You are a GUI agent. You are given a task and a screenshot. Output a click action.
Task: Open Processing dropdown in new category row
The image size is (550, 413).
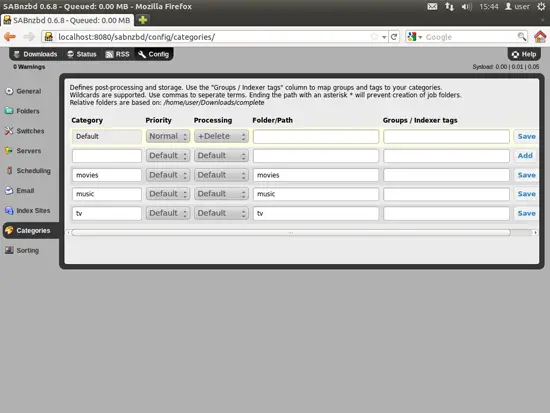tap(221, 155)
